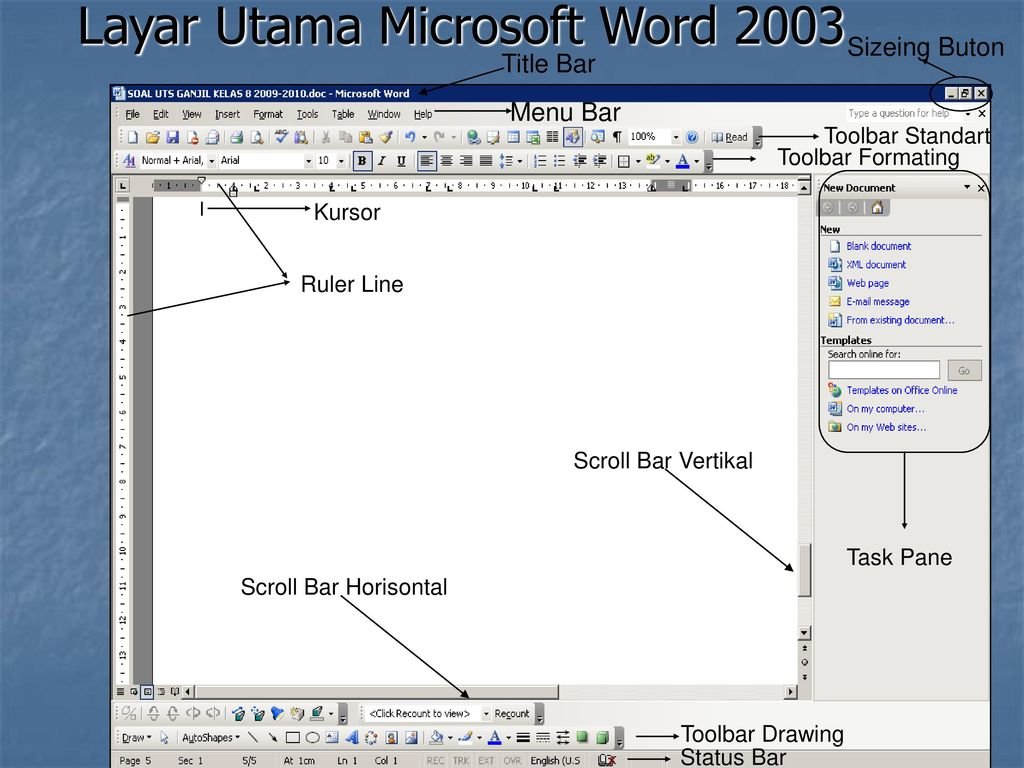Click the Show/Hide paragraph marks icon
Screen dimensions: 1024x768
[617, 137]
